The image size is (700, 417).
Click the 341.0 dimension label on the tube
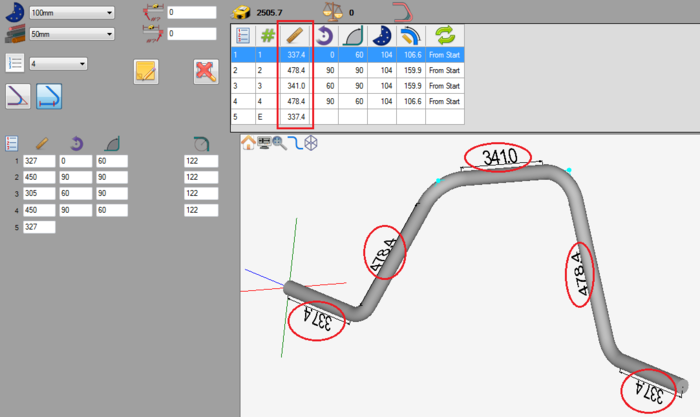[499, 157]
